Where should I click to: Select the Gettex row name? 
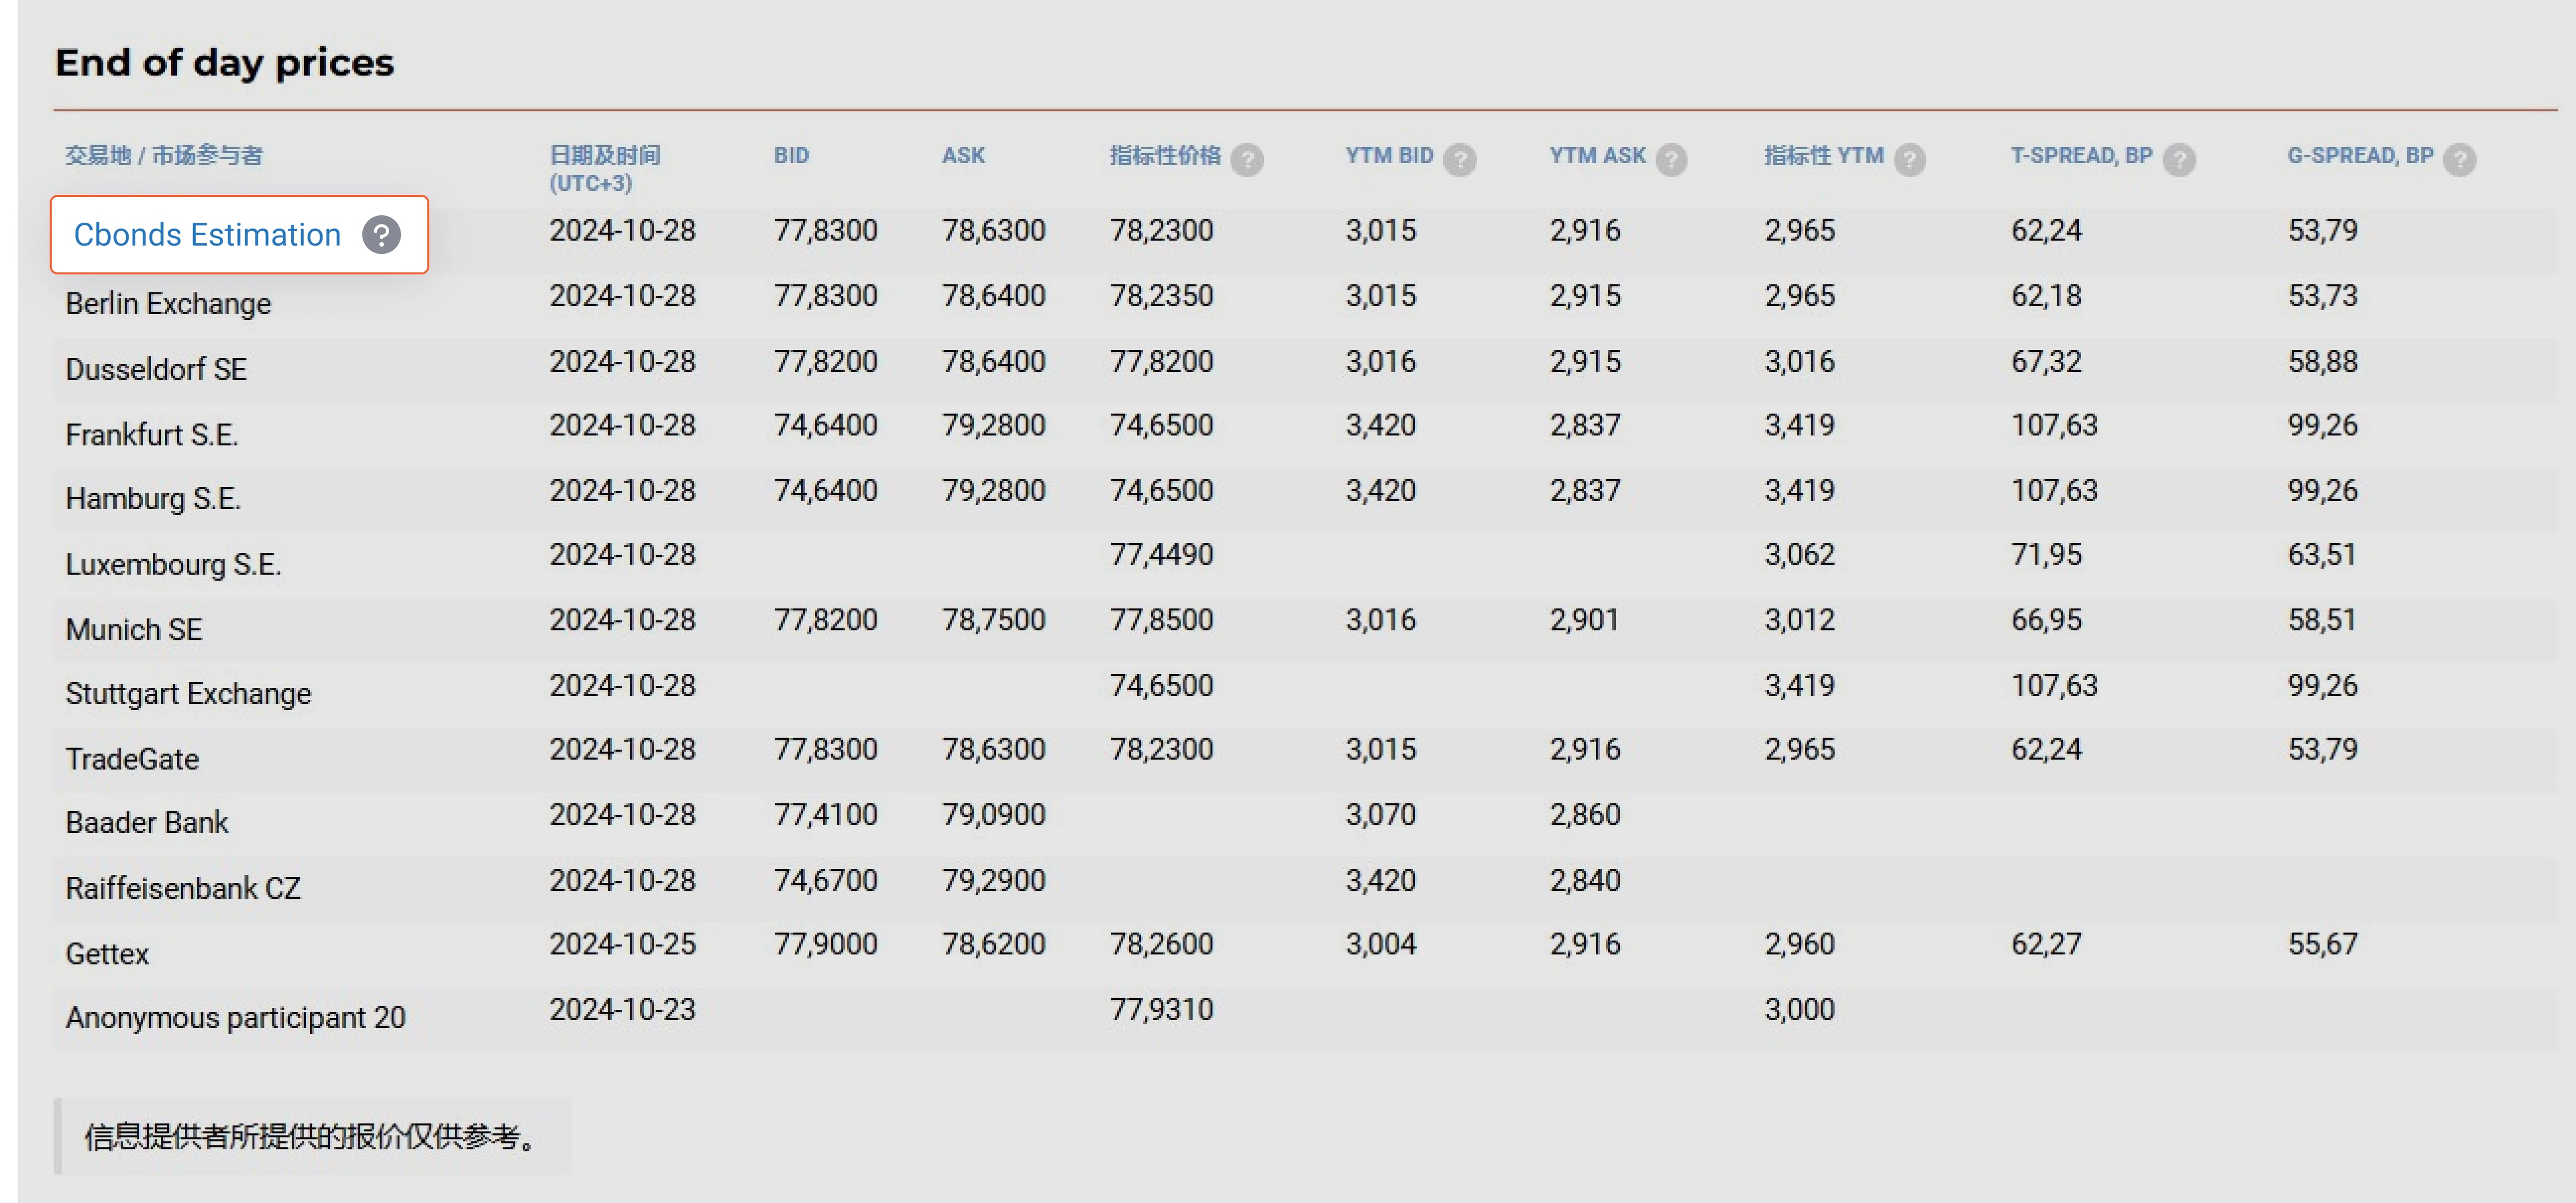click(x=107, y=955)
